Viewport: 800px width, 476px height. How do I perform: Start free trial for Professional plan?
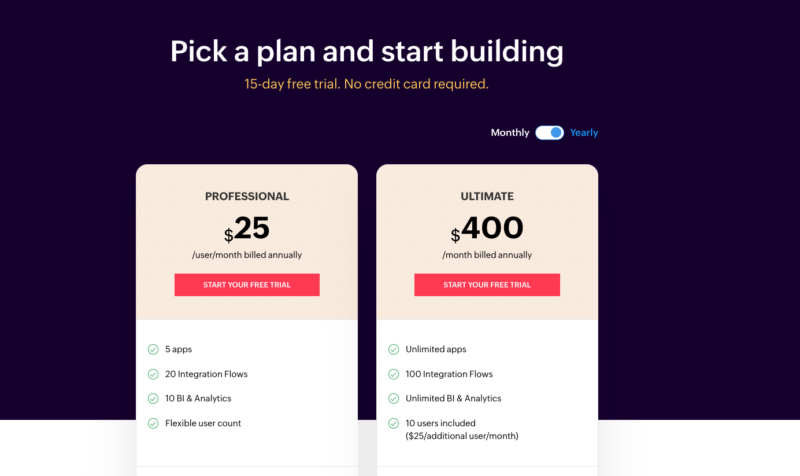click(247, 285)
